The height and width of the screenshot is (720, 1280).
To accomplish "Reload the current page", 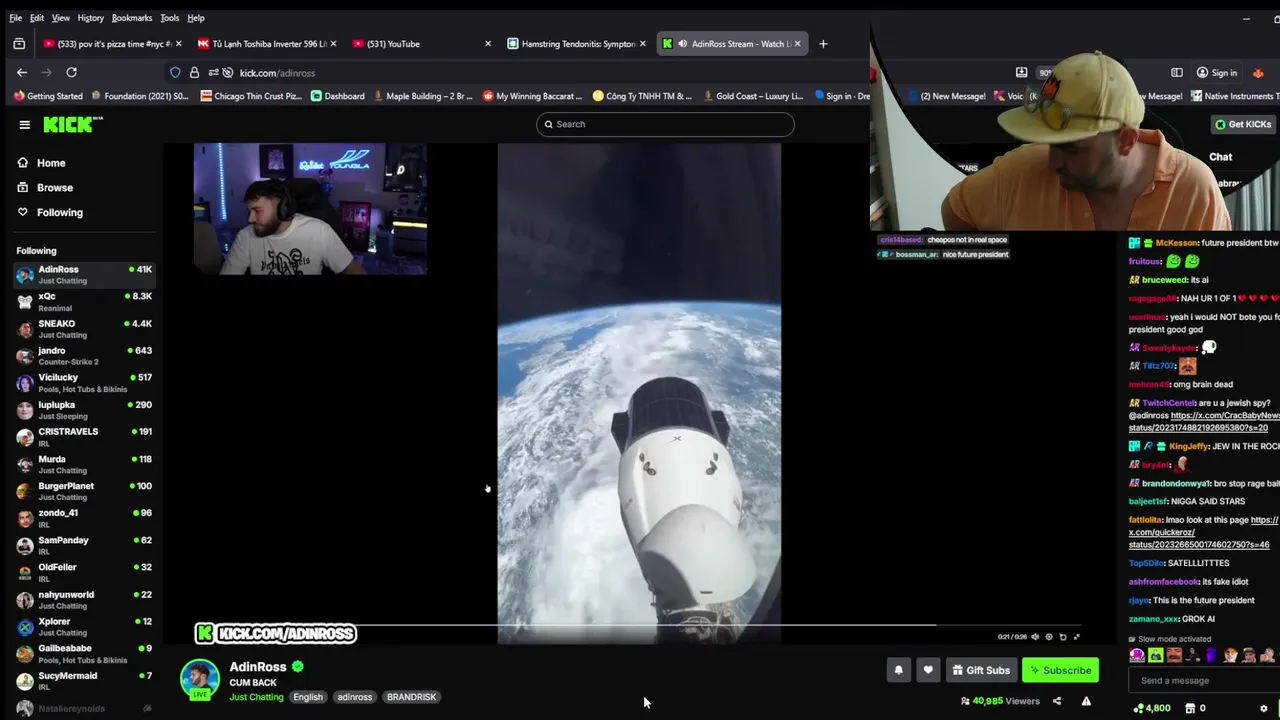I will tap(71, 72).
